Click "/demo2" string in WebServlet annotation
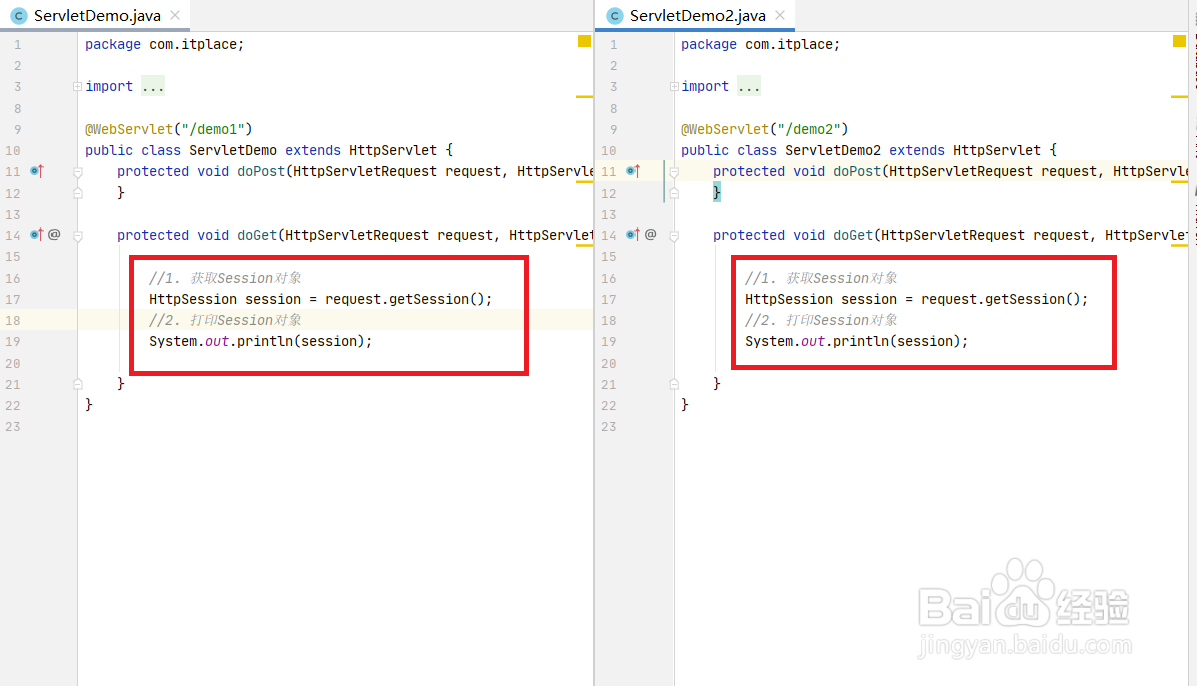1197x686 pixels. pyautogui.click(x=808, y=129)
